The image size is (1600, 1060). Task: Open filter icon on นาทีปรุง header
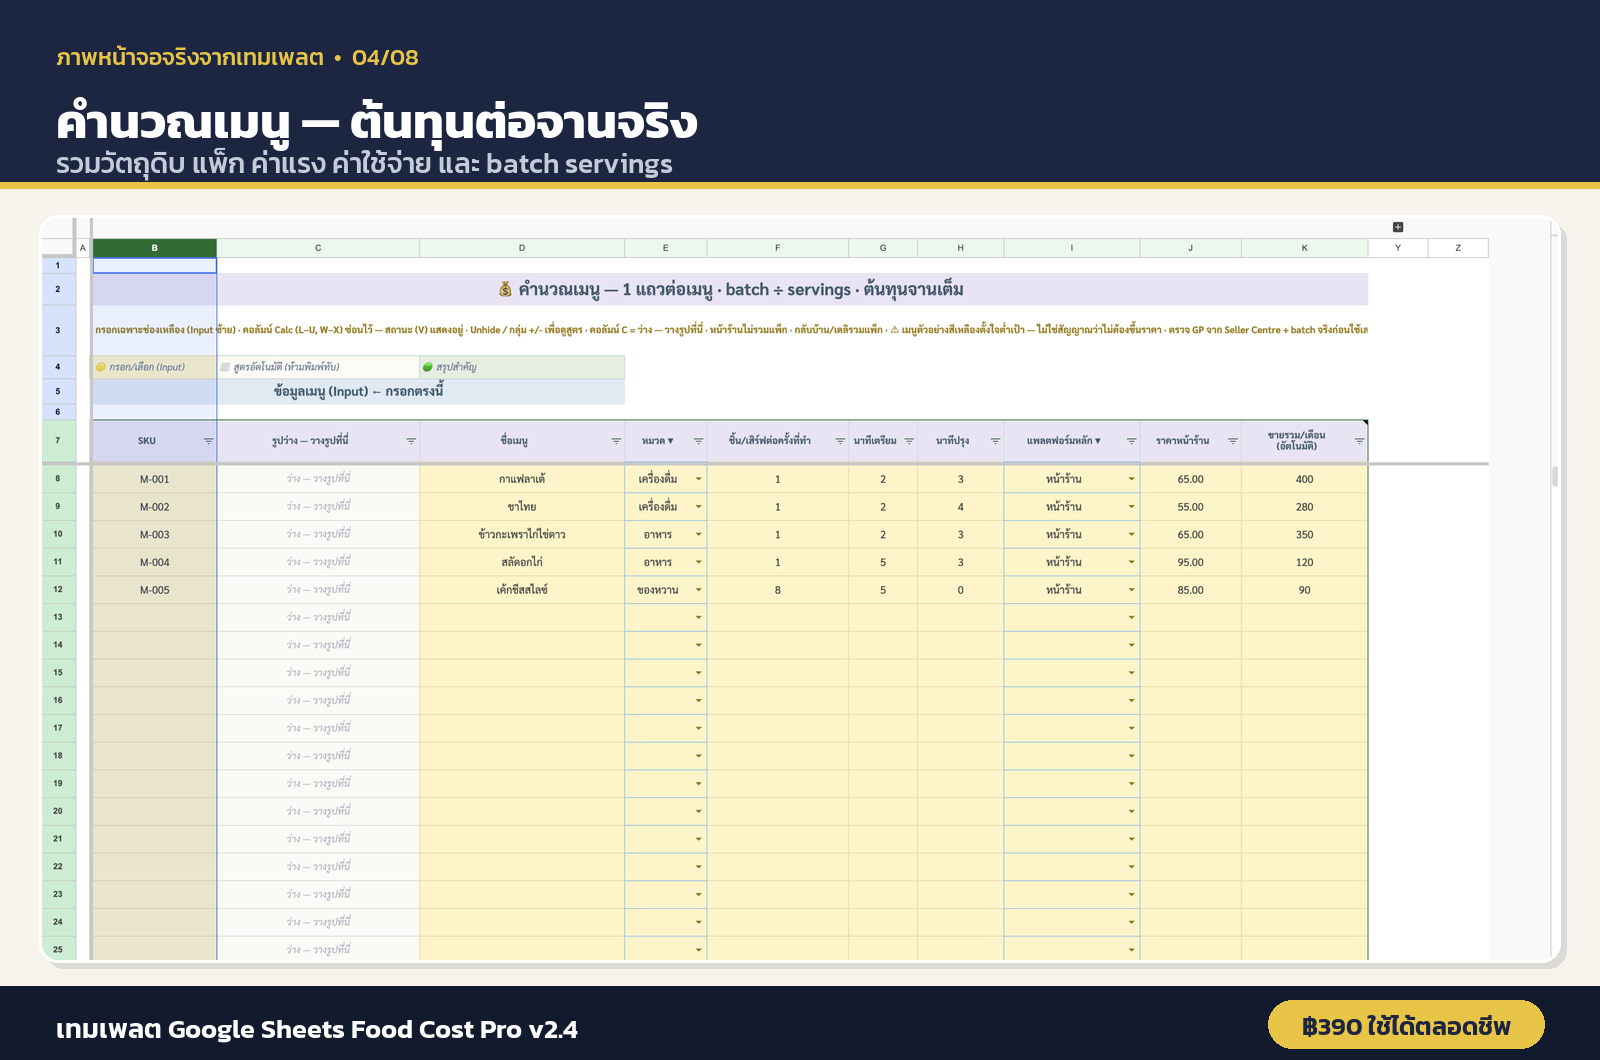tap(995, 441)
